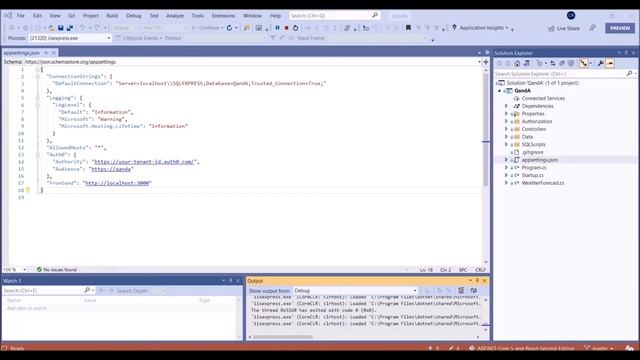Click Sync with Active Document icon

(x=553, y=63)
